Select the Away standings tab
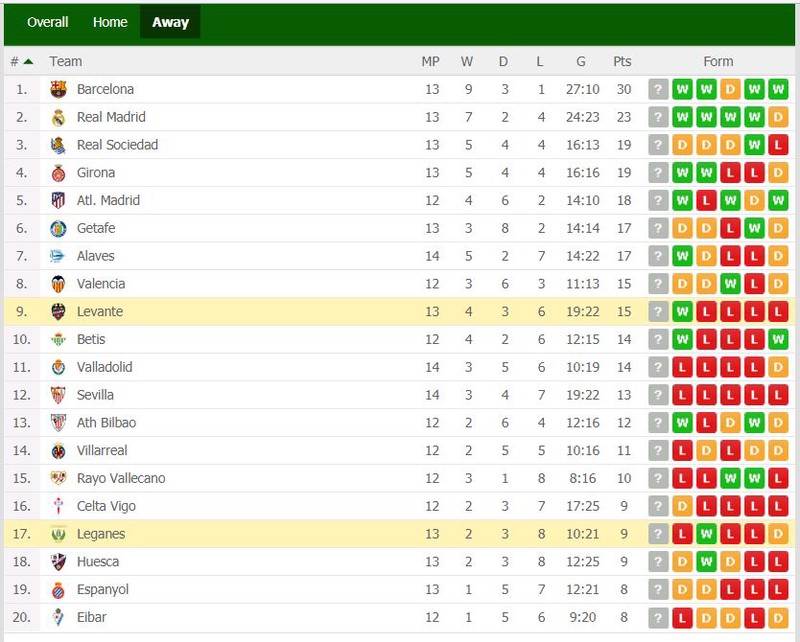 tap(170, 22)
